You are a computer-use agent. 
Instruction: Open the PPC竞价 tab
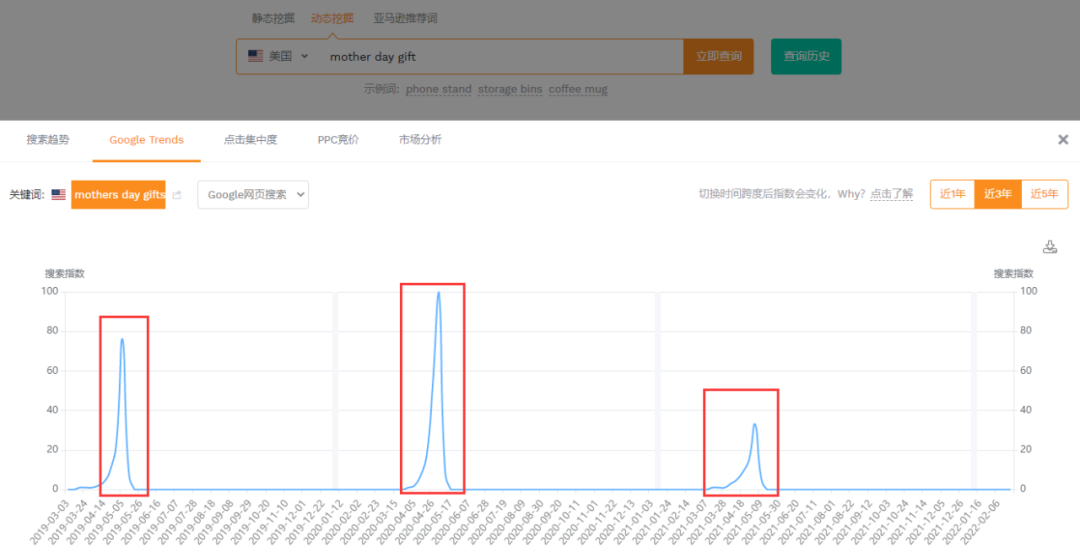click(x=337, y=140)
